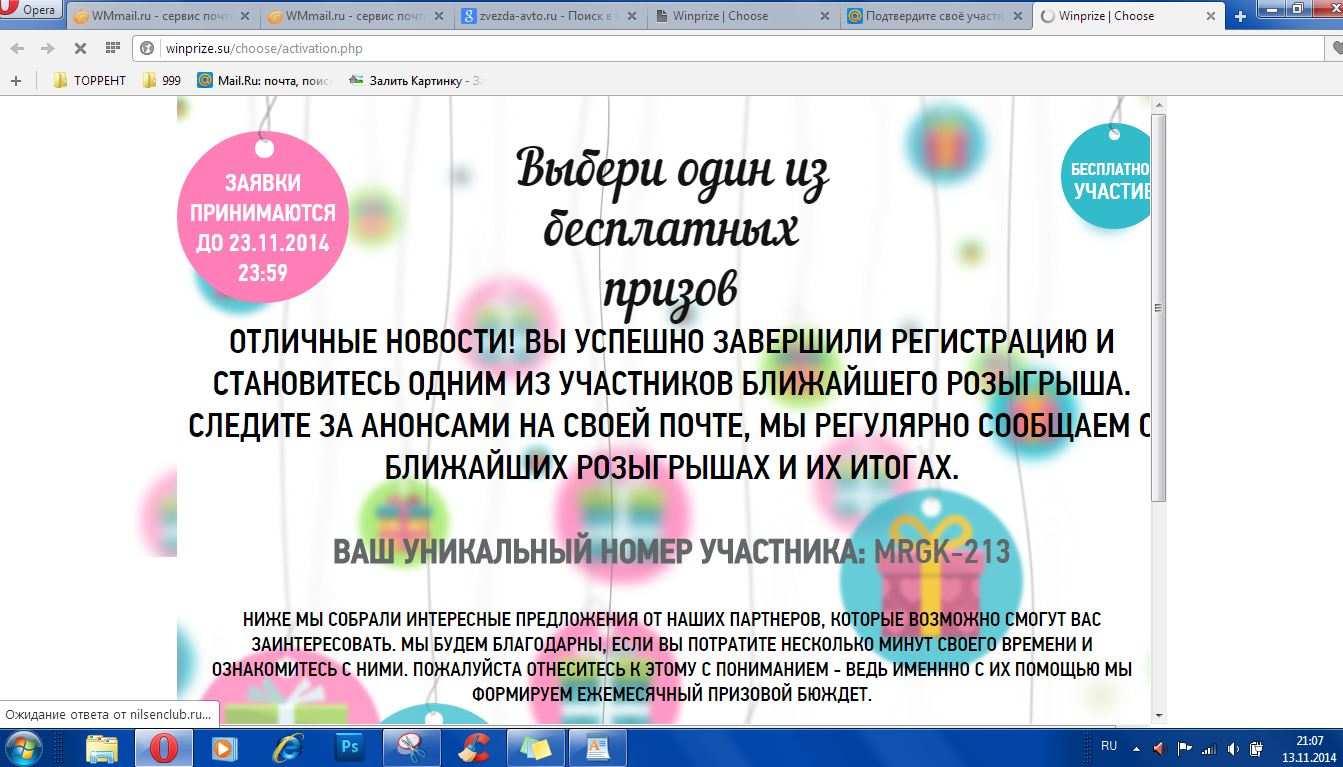Open CCleaner from the taskbar

(474, 748)
